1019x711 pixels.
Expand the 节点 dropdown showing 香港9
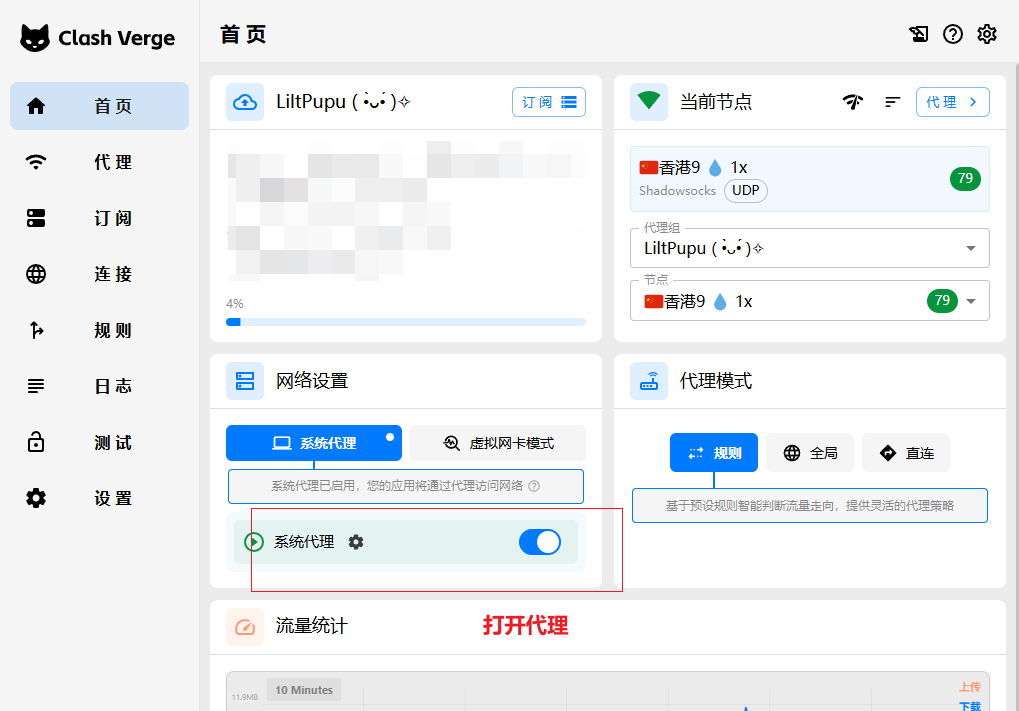pos(970,301)
